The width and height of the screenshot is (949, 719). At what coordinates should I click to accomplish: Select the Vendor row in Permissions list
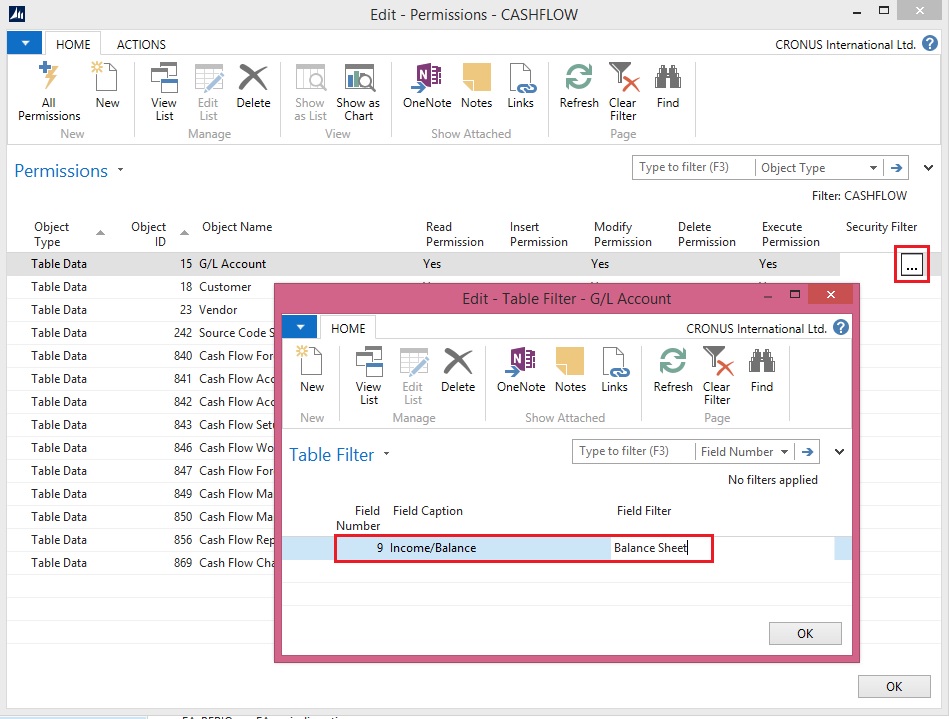[x=218, y=310]
